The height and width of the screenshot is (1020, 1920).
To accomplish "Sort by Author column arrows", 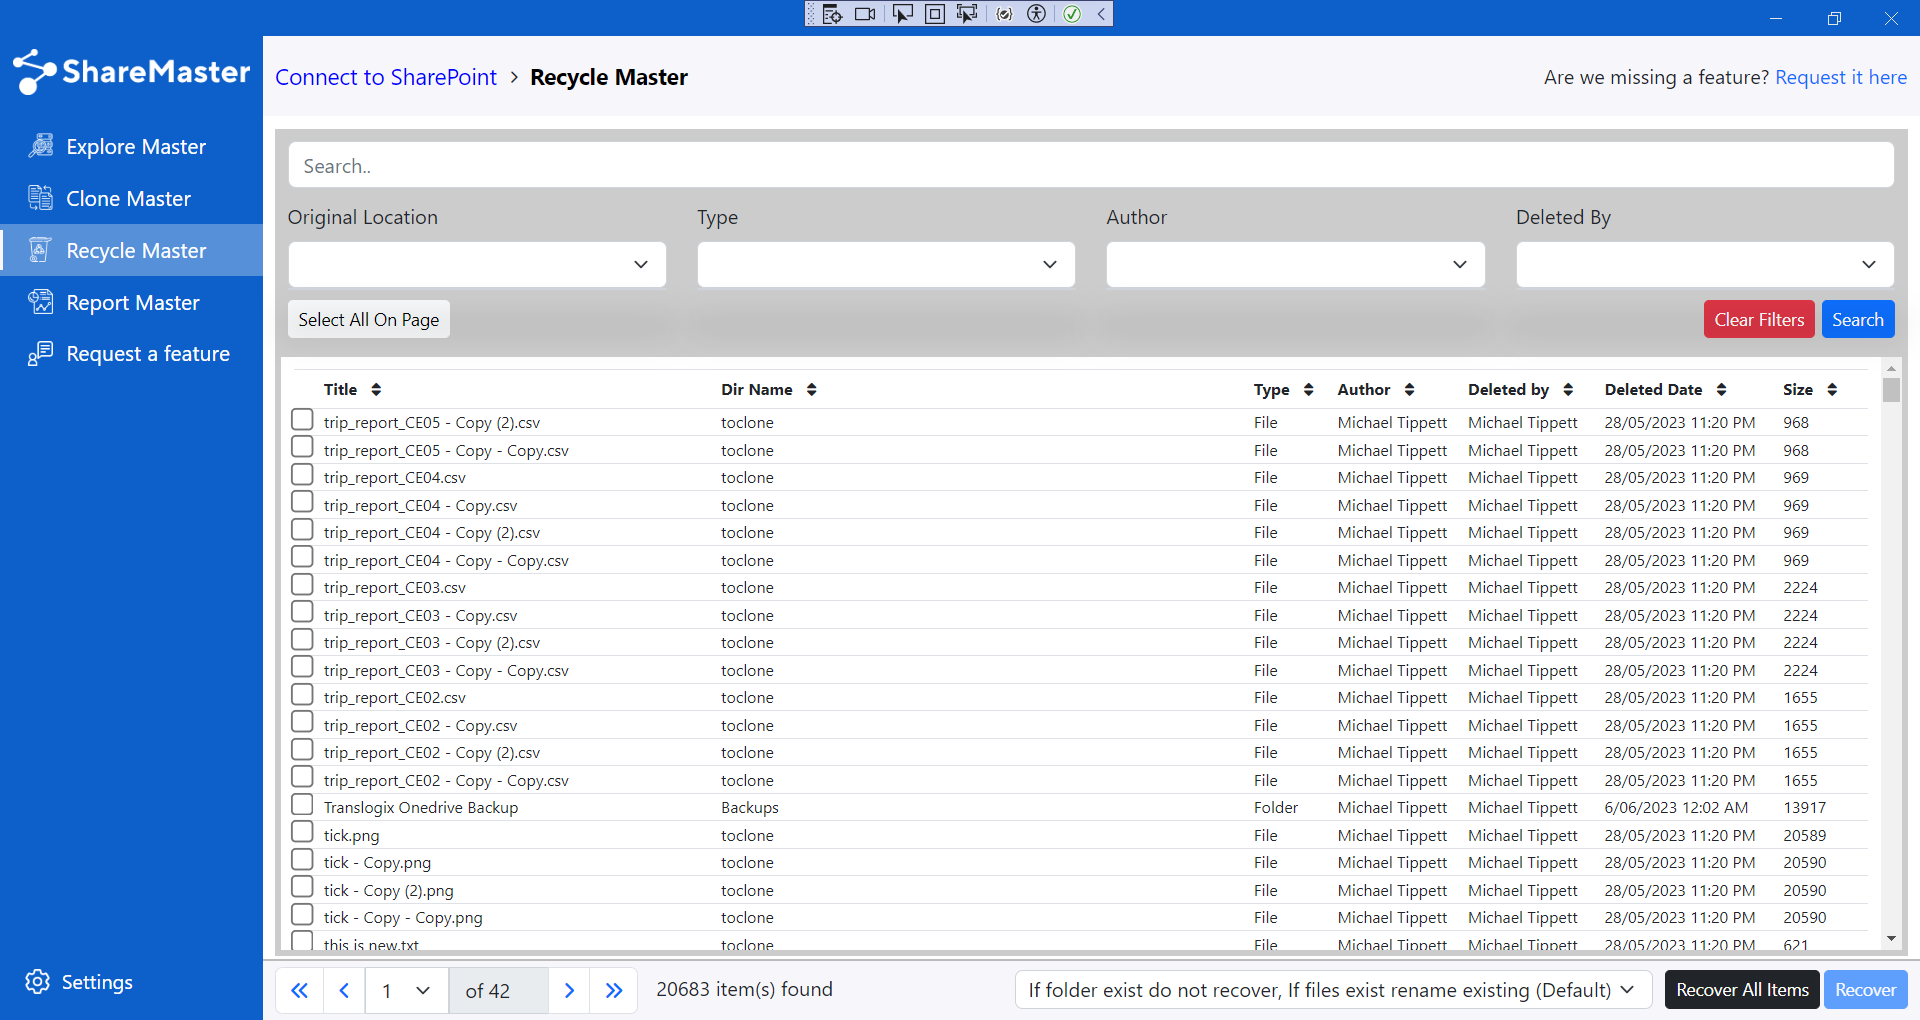I will tap(1409, 390).
